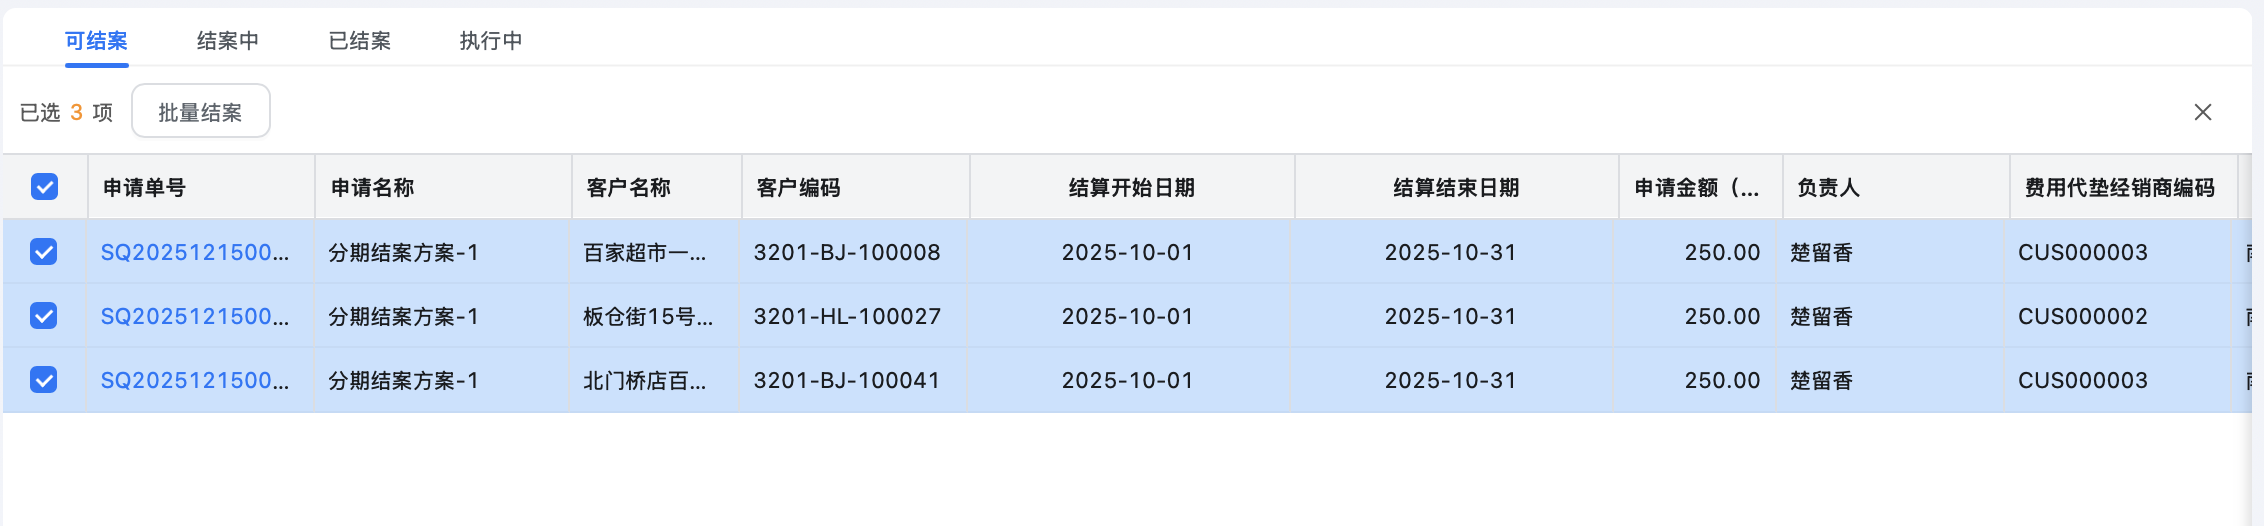
Task: Uncheck the 北门桥店 row checkbox
Action: pyautogui.click(x=44, y=380)
